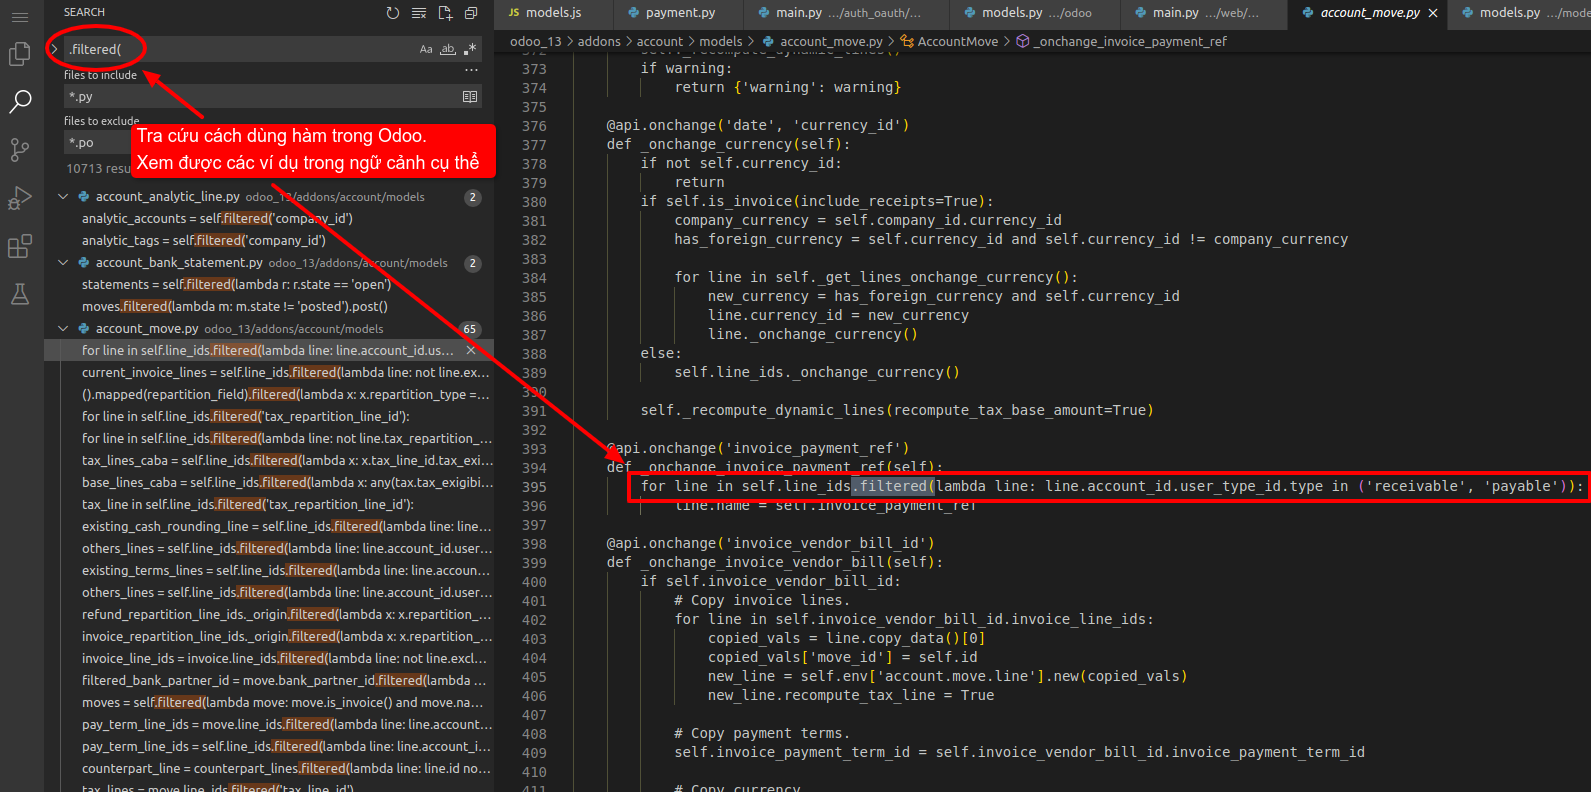Open the application menu hamburger icon
Image resolution: width=1591 pixels, height=792 pixels.
pyautogui.click(x=19, y=17)
